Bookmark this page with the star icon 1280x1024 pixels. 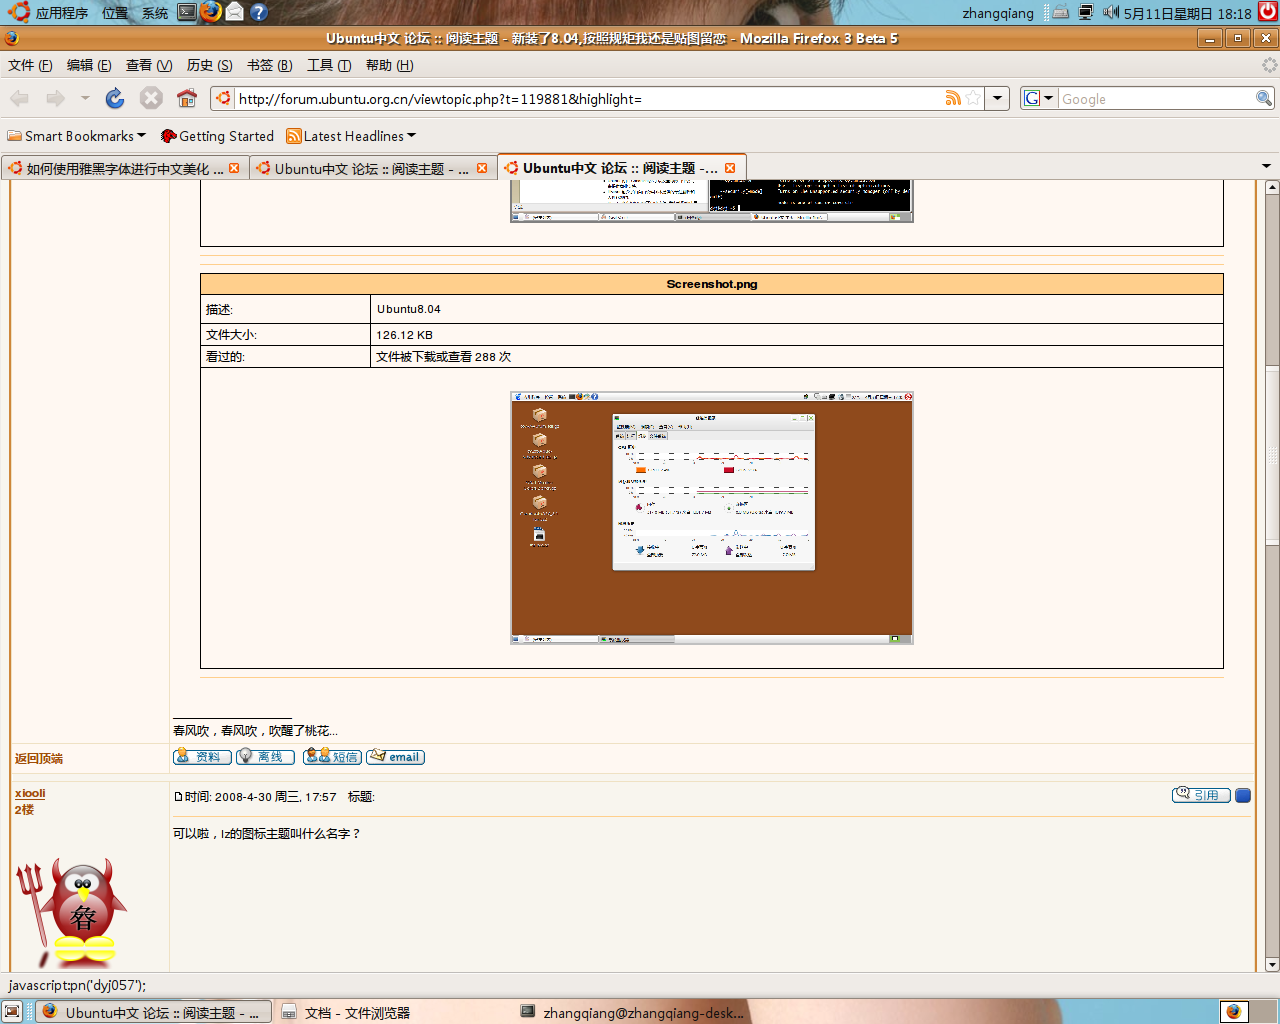973,98
